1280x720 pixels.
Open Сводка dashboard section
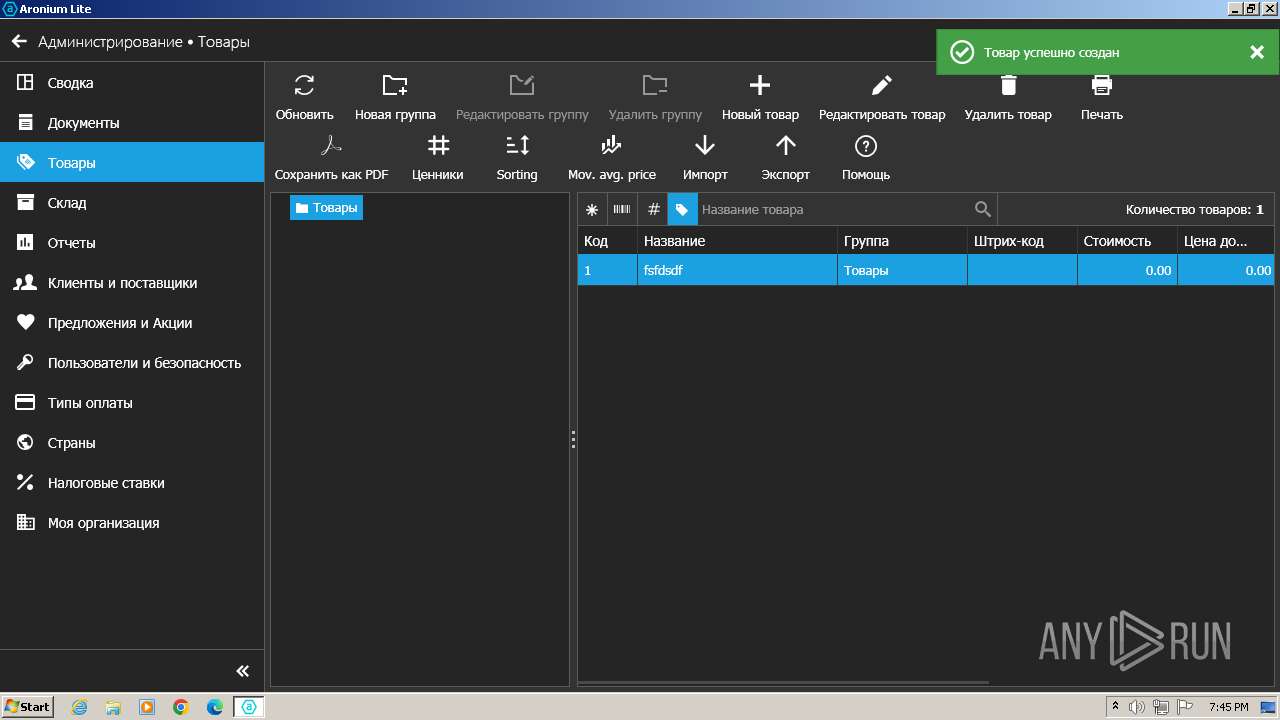pyautogui.click(x=132, y=83)
